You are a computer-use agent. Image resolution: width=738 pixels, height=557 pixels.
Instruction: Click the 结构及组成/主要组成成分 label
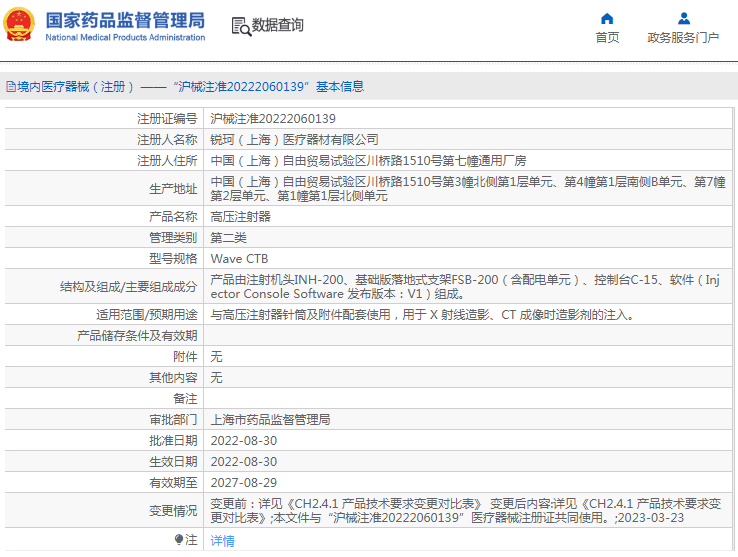[128, 287]
